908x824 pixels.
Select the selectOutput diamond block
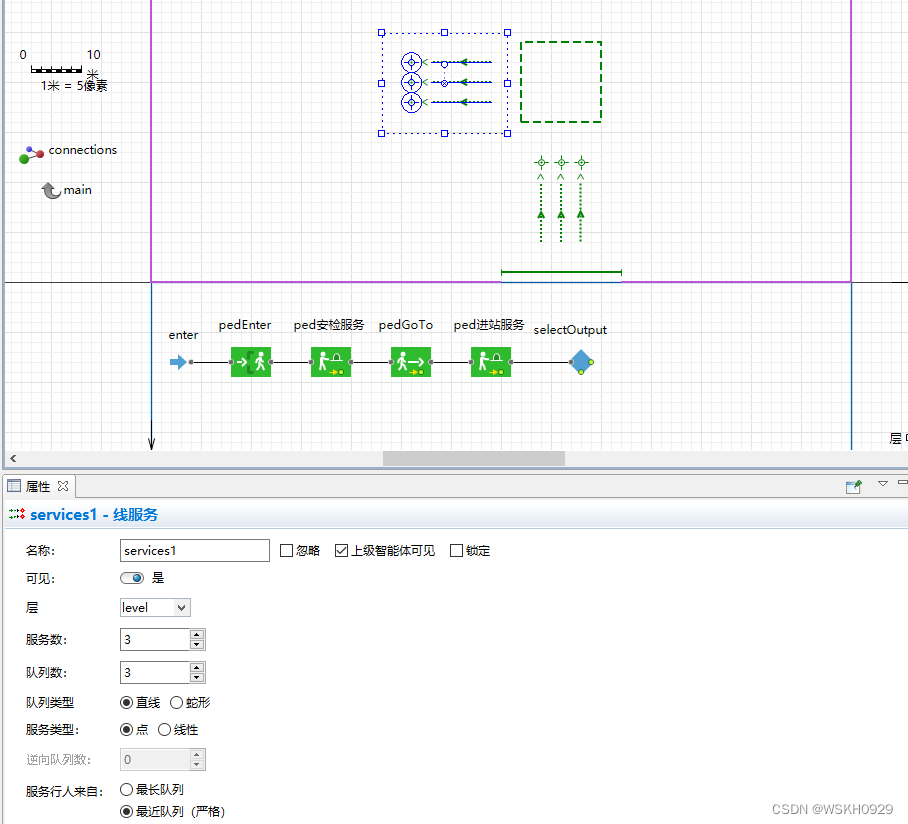pyautogui.click(x=581, y=362)
